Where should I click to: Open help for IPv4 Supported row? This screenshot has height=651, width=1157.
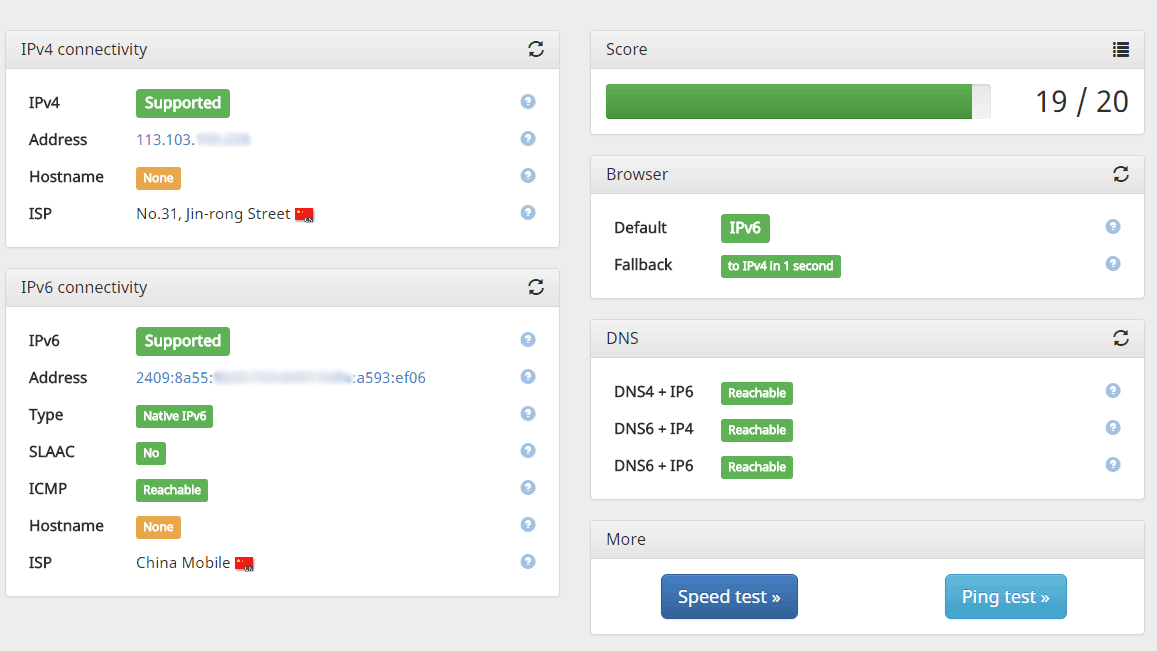[x=528, y=102]
